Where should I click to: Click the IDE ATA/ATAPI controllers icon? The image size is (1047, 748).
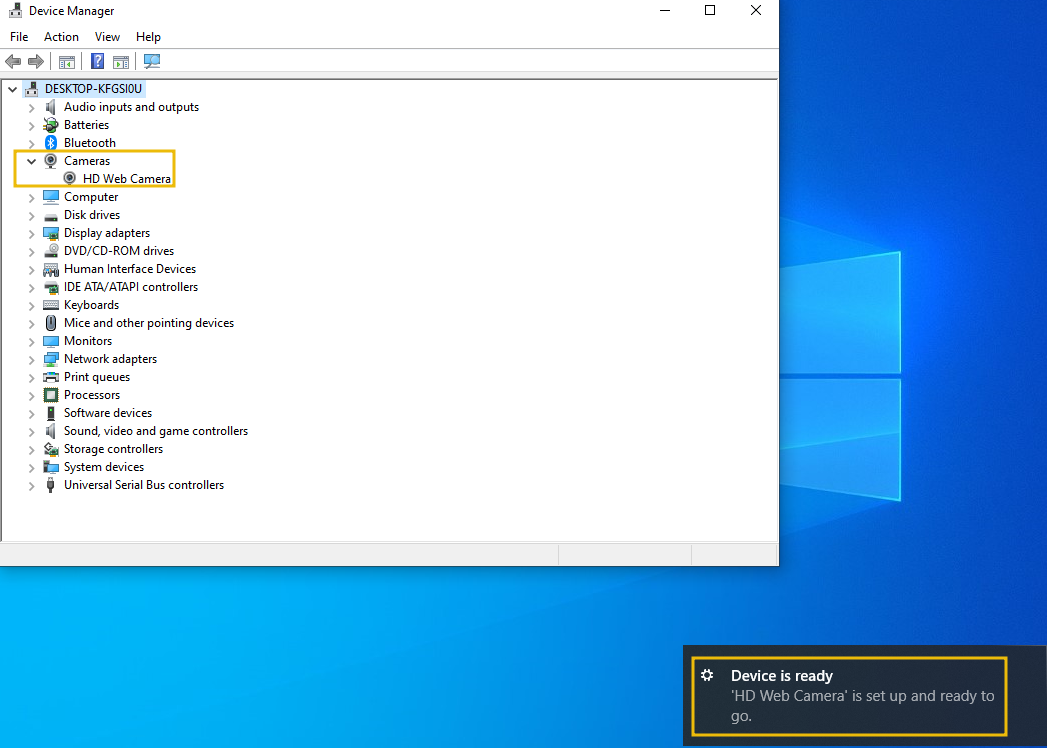[51, 288]
